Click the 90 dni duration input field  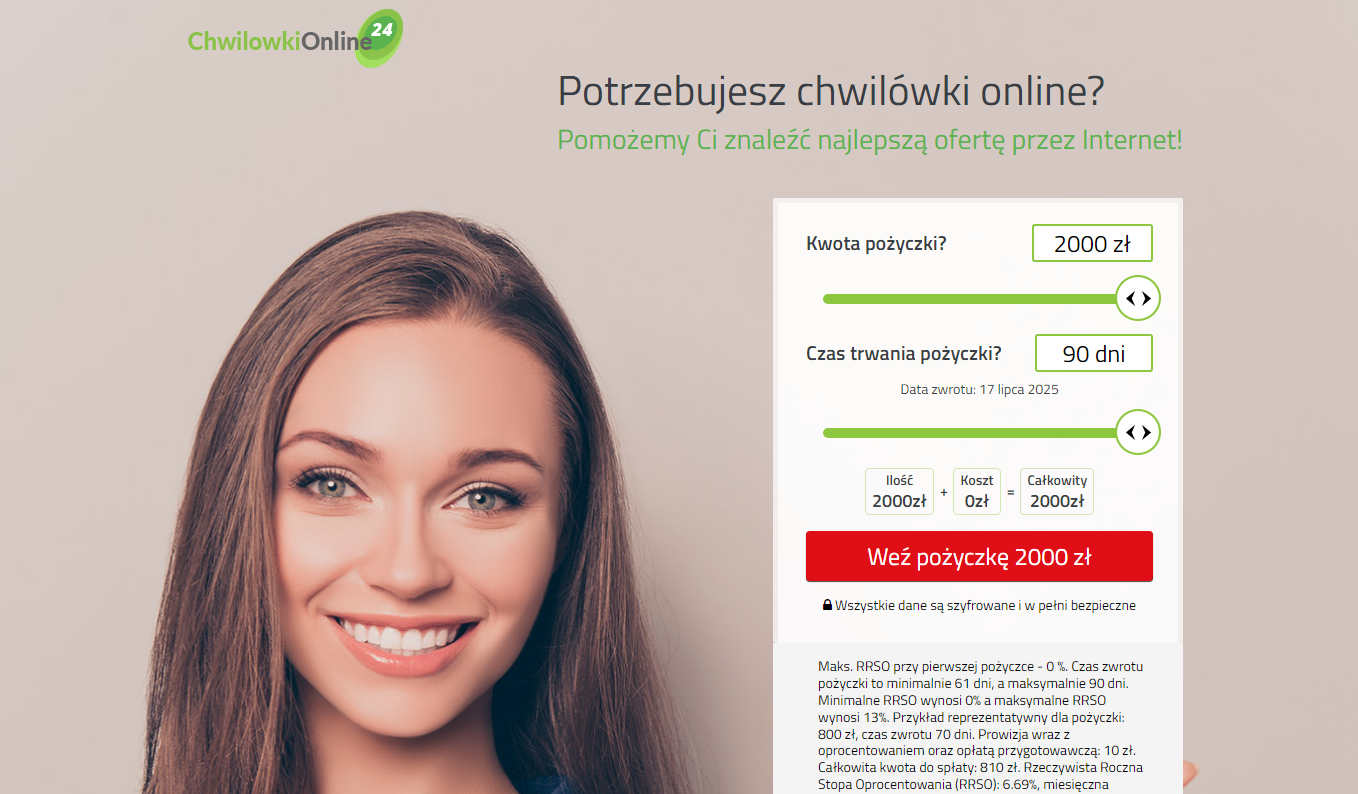coord(1093,353)
